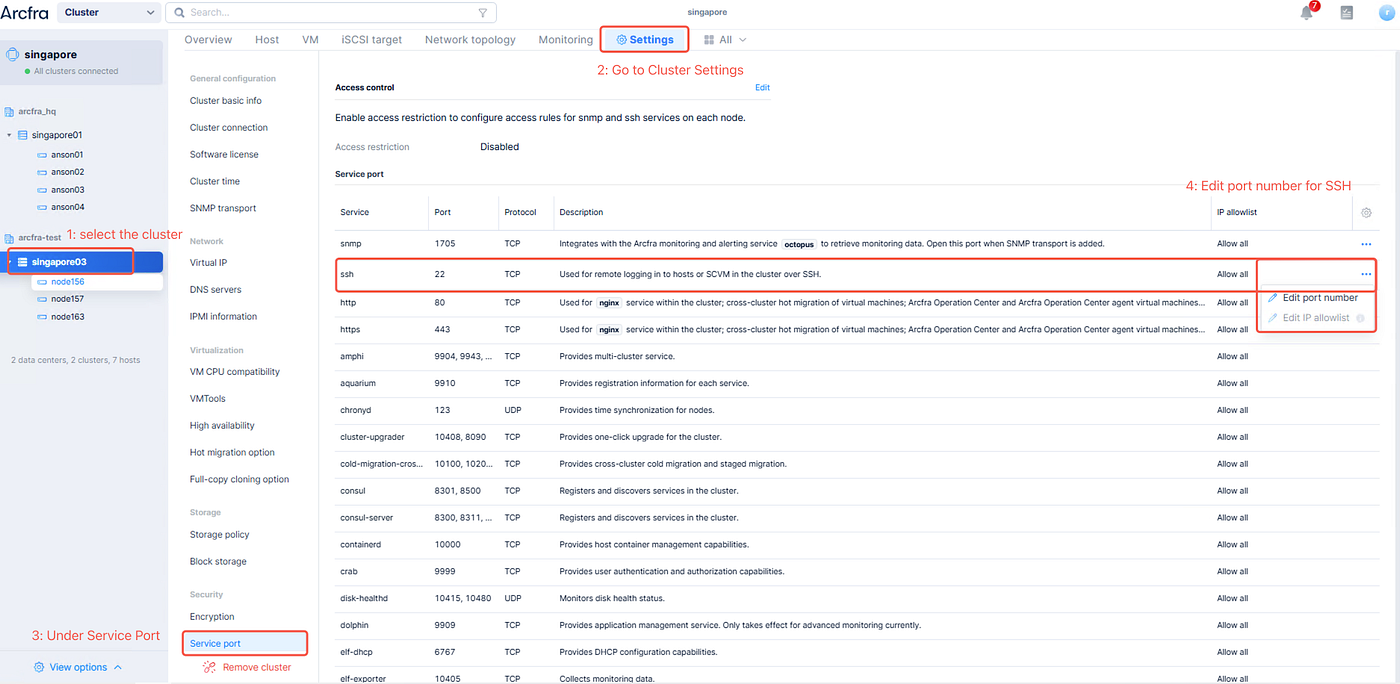The height and width of the screenshot is (684, 1400).
Task: Open Cluster basic info settings
Action: coord(226,101)
